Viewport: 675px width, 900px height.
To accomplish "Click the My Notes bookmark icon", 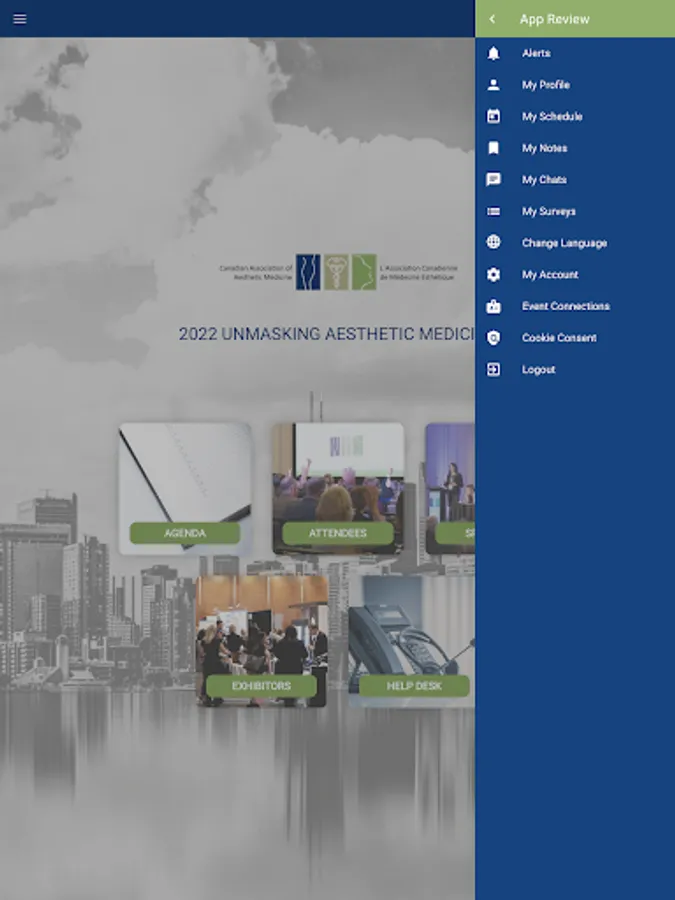I will point(494,148).
